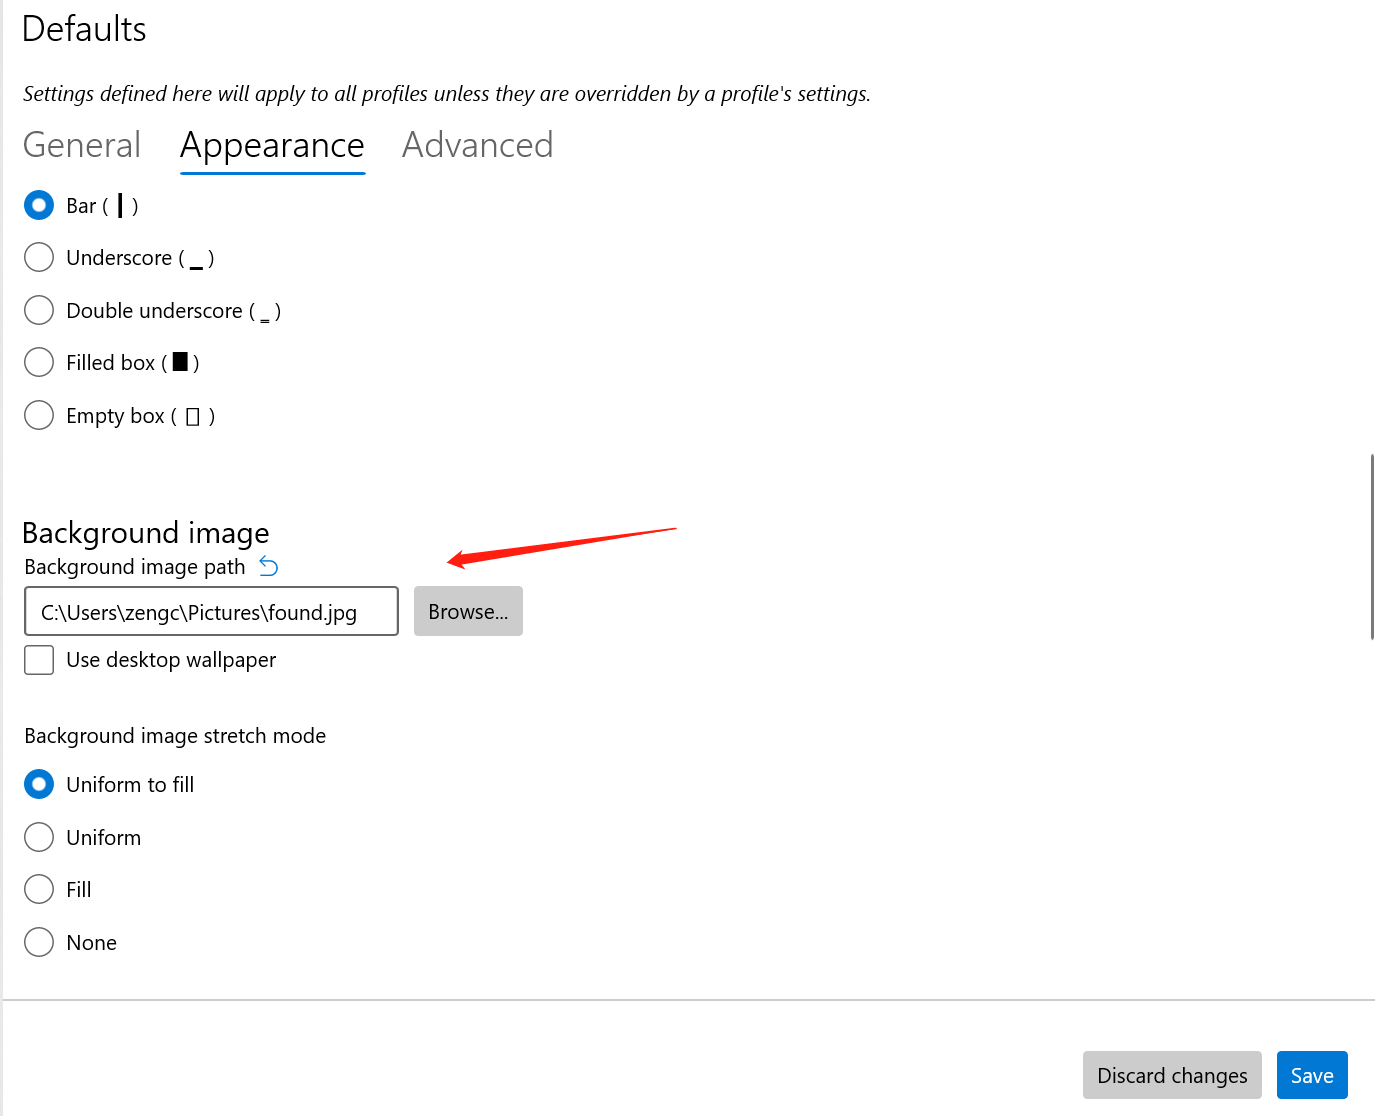
Task: Click inside the background image path field
Action: 210,611
